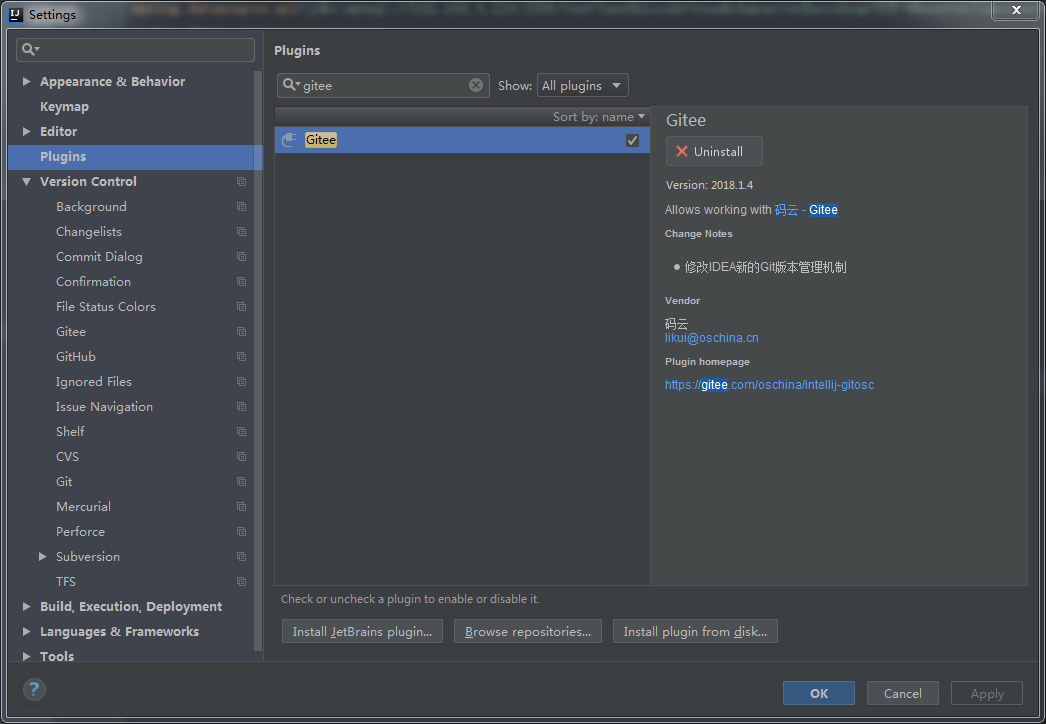The image size is (1046, 724).
Task: Cancel the Settings dialog
Action: [903, 693]
